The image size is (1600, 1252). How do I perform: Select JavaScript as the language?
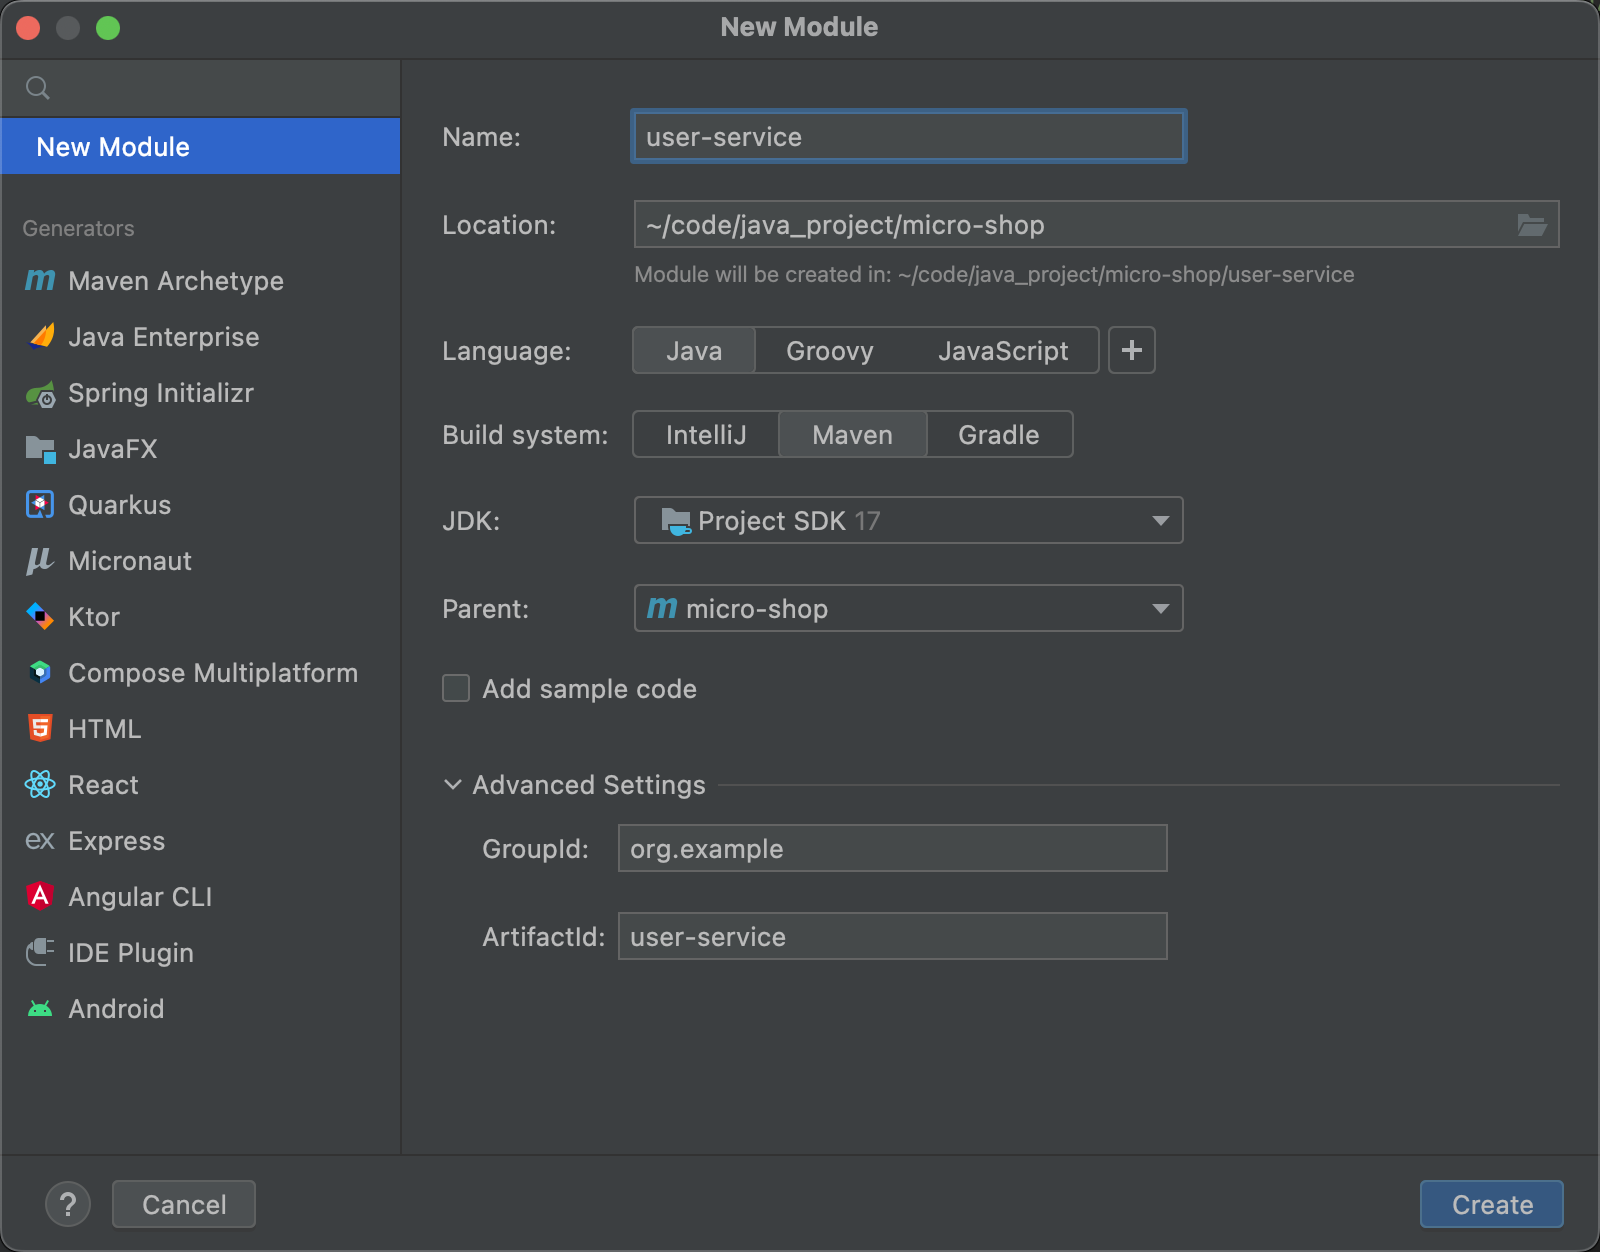coord(1003,351)
